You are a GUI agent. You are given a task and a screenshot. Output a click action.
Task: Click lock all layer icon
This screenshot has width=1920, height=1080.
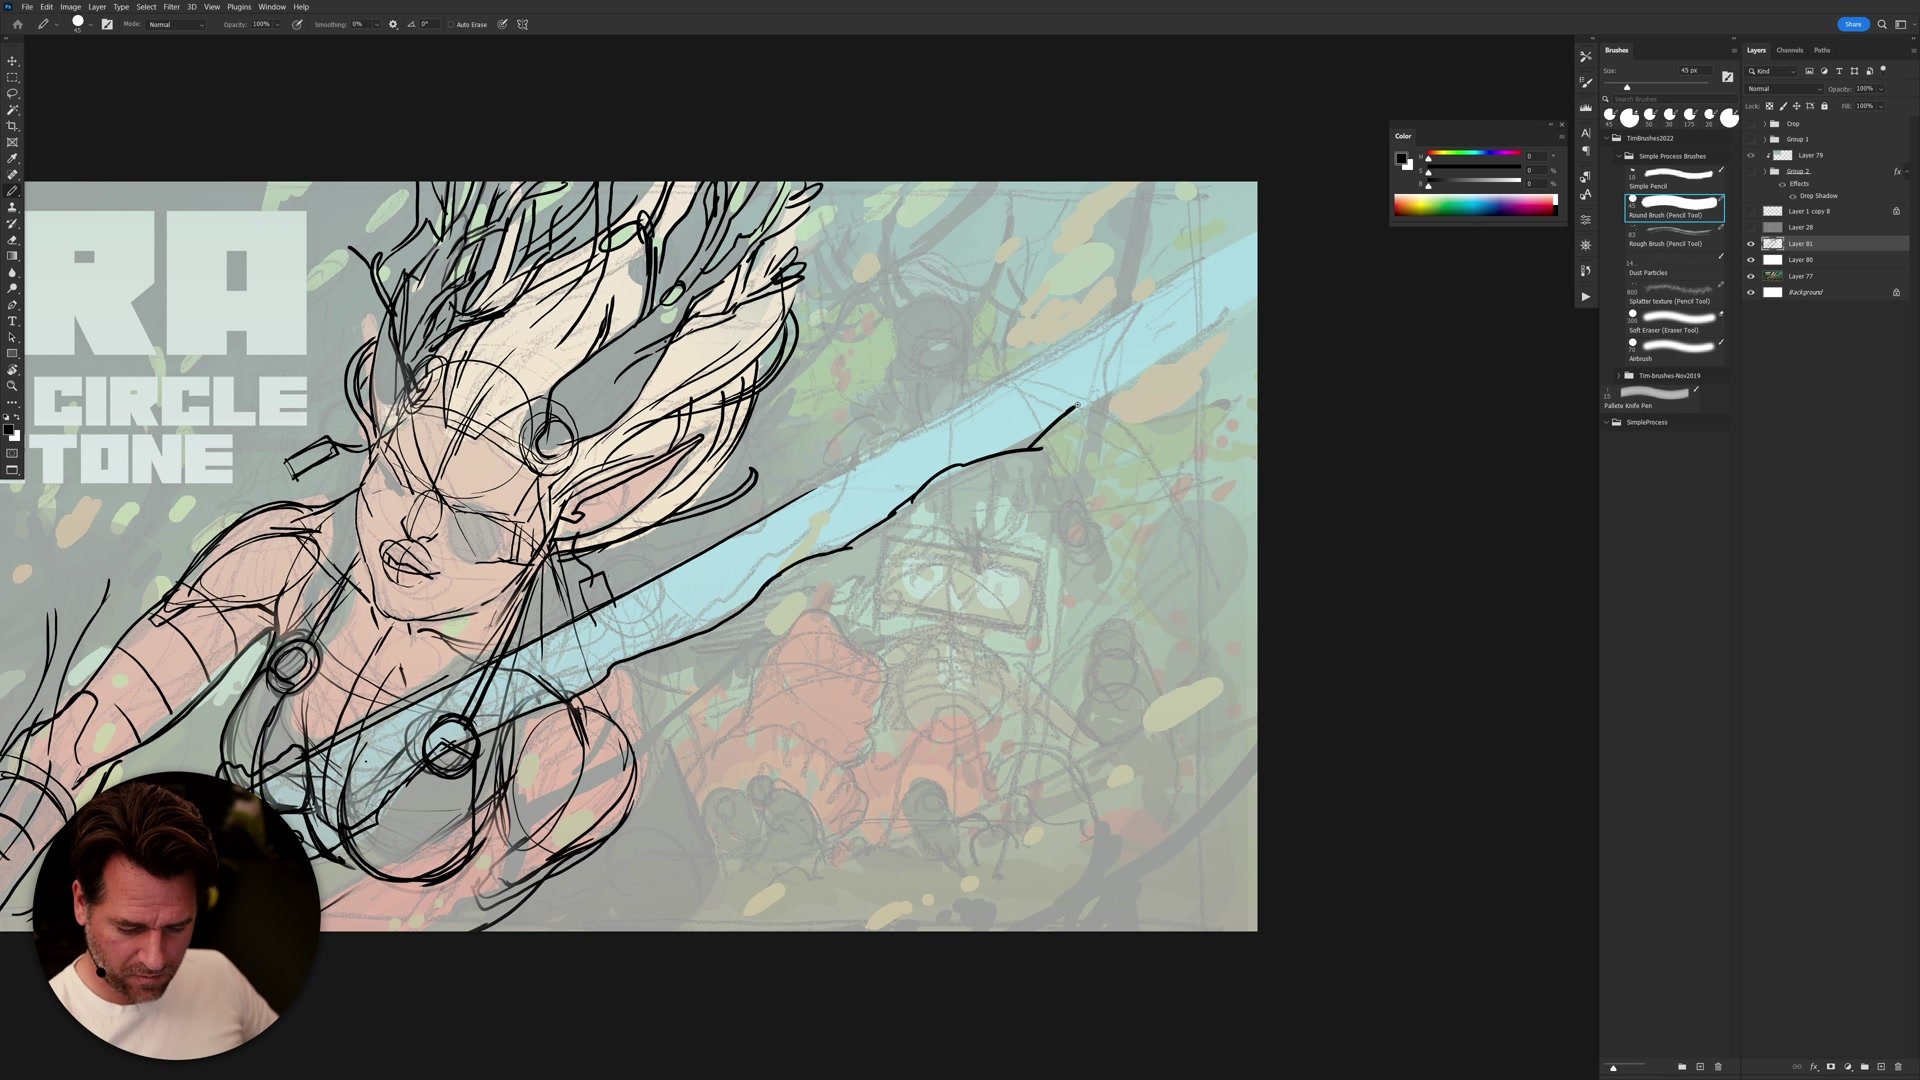1824,106
